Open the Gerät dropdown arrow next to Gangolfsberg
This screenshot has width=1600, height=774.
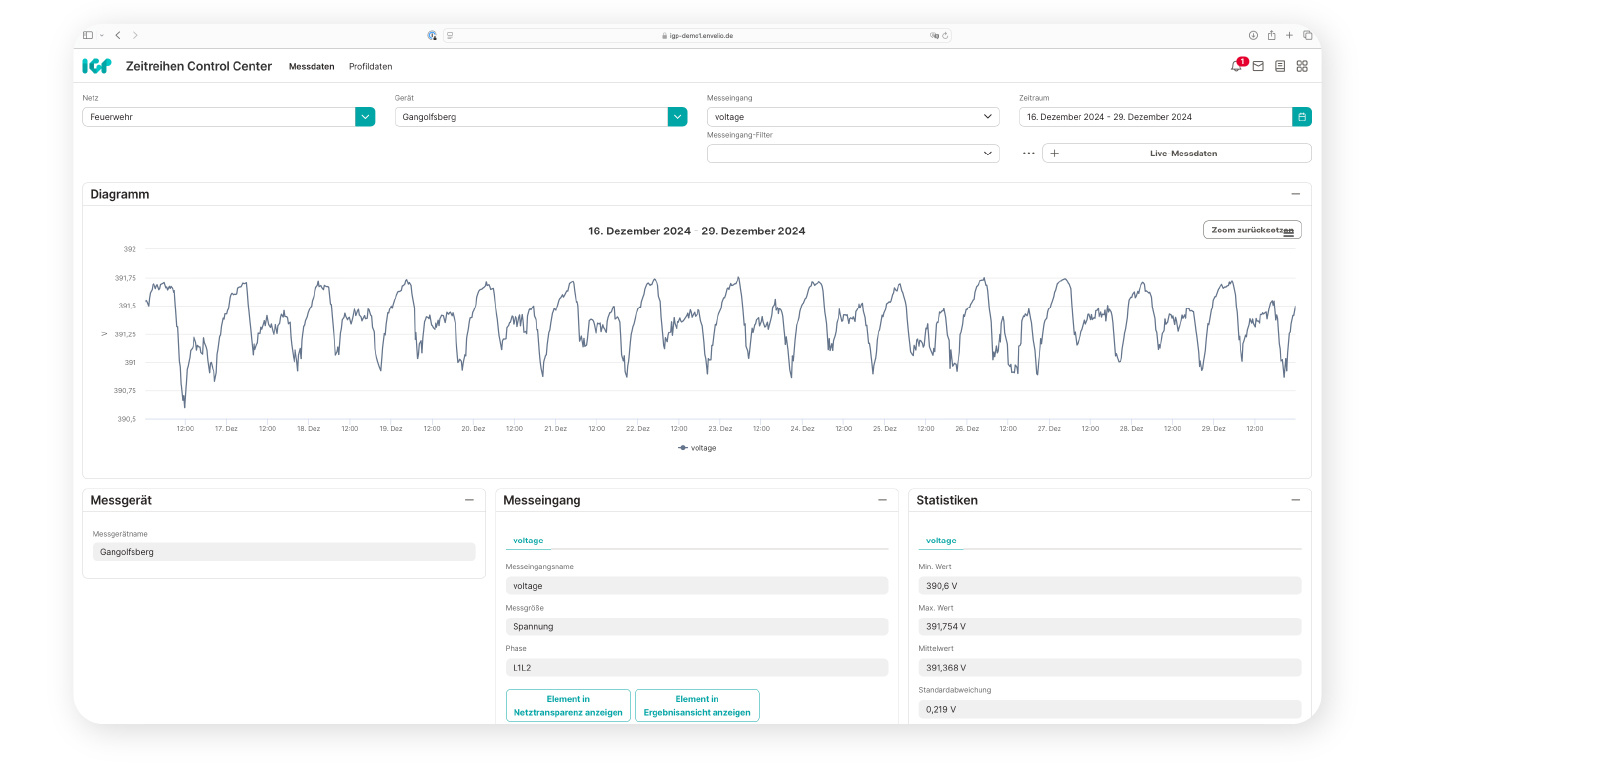click(678, 117)
